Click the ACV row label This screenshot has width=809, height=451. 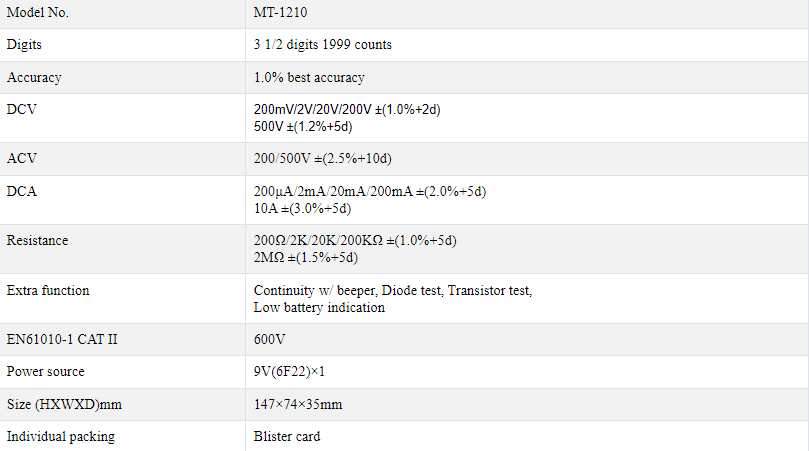(x=22, y=158)
